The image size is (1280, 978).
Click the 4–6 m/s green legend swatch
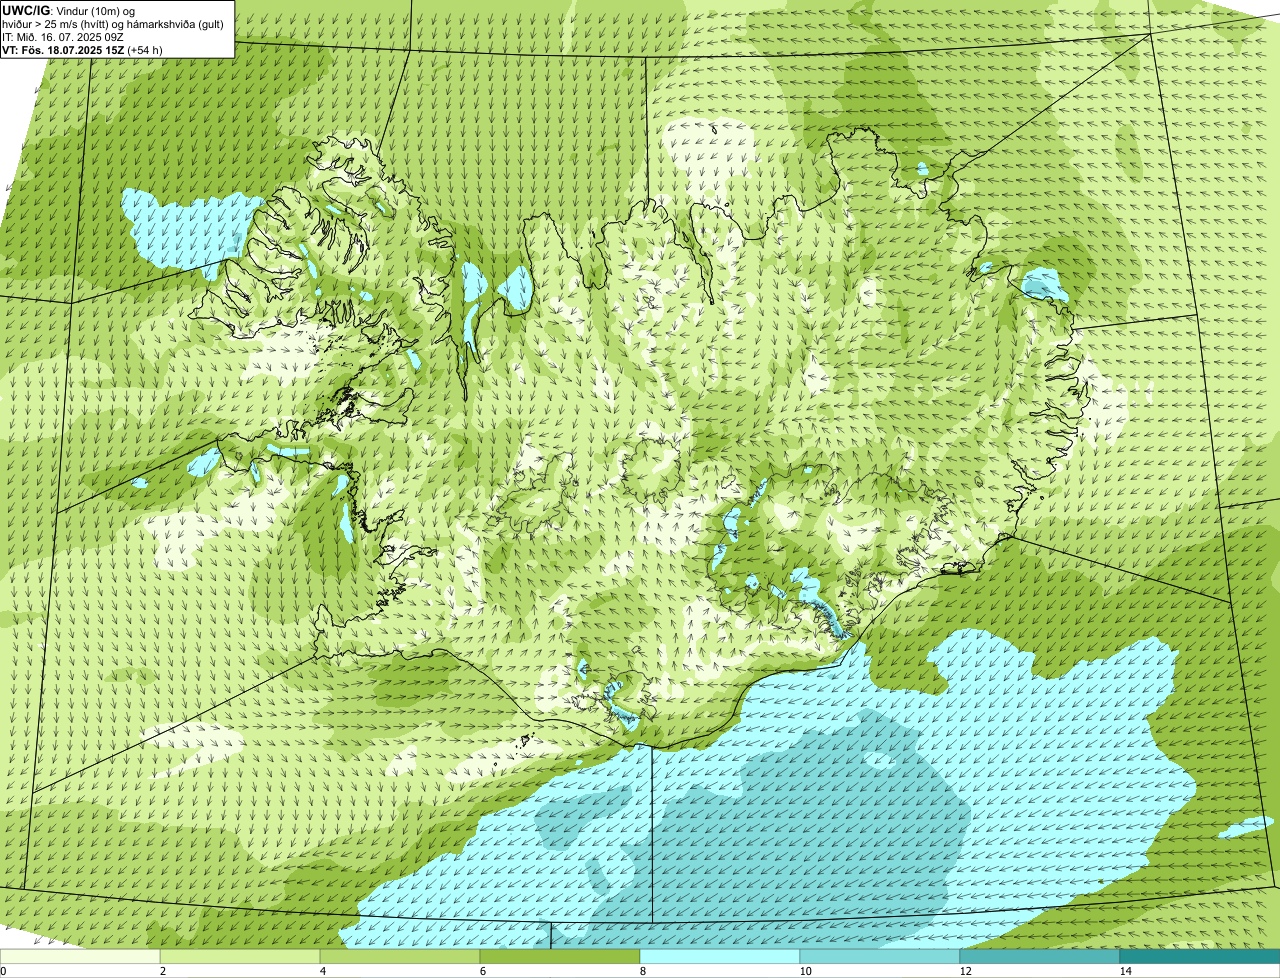400,956
